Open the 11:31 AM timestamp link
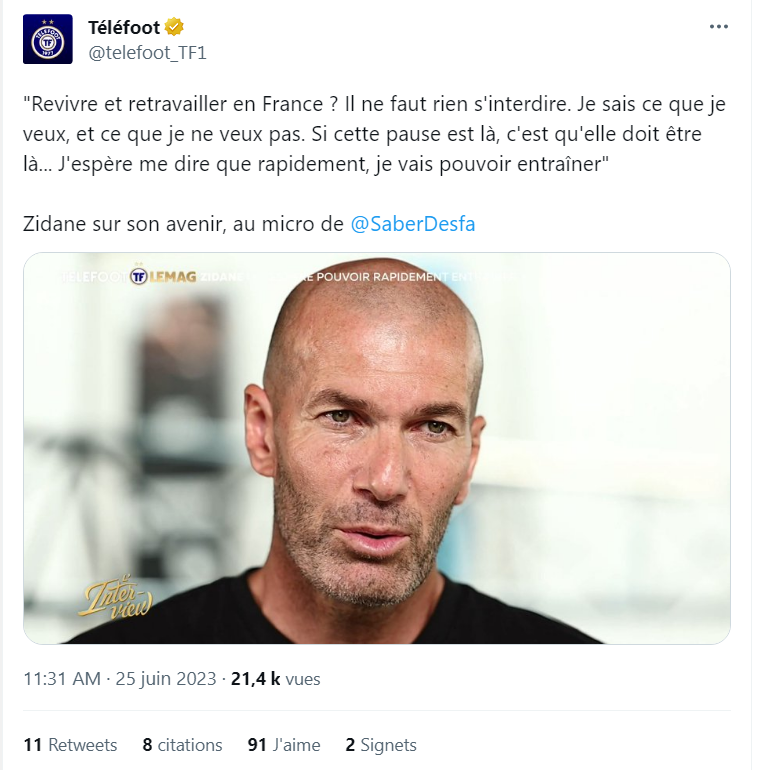The height and width of the screenshot is (770, 772). [x=62, y=679]
